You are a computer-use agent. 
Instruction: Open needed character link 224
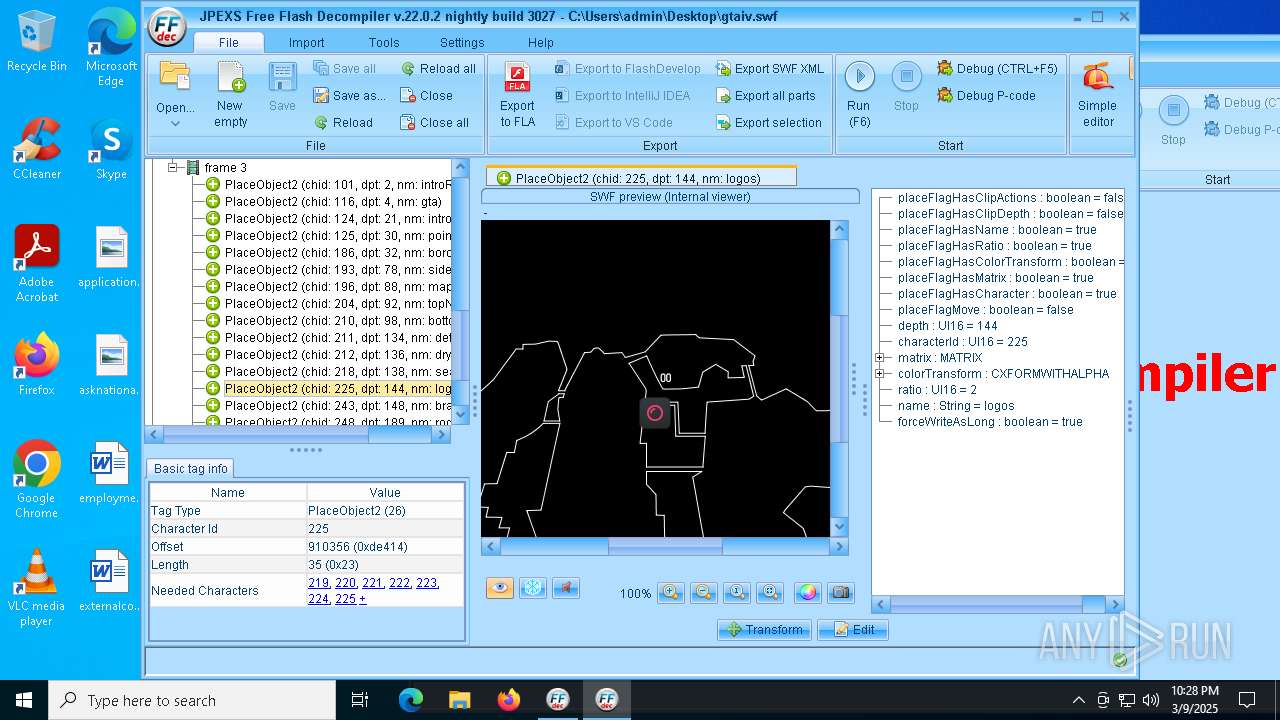coord(318,599)
